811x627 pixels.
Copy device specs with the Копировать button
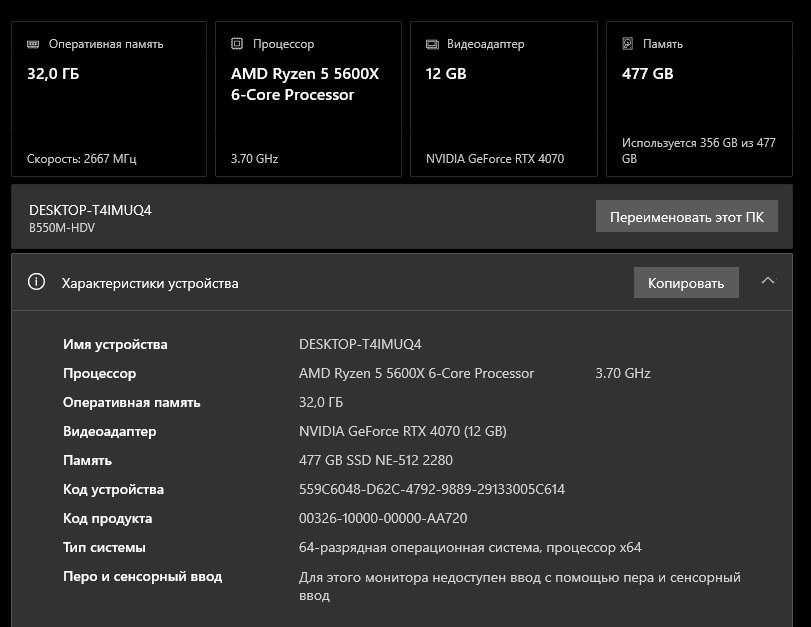(686, 282)
